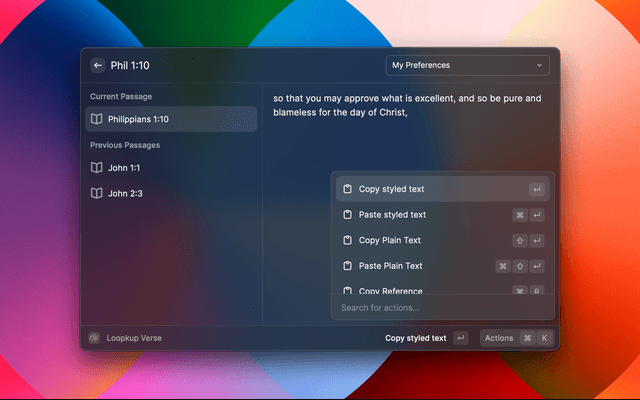Image resolution: width=640 pixels, height=400 pixels.
Task: Click the clipboard icon for Copy styled text
Action: point(347,189)
